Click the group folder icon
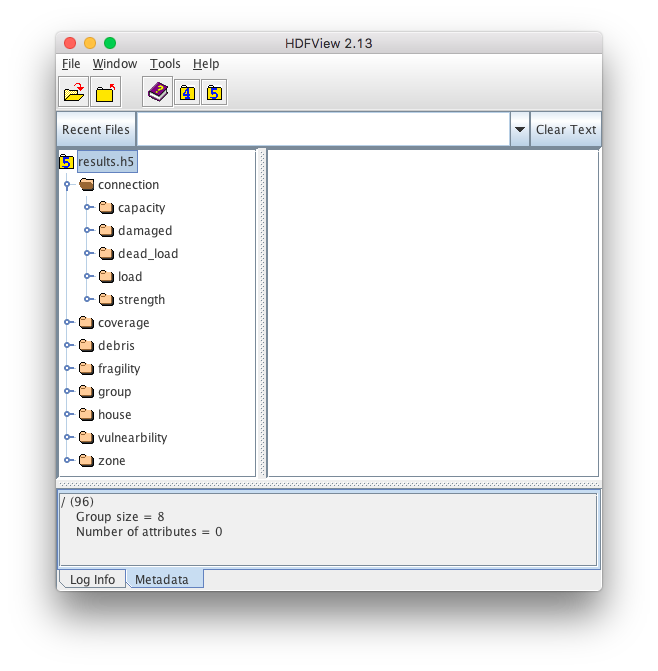The width and height of the screenshot is (658, 671). (86, 392)
